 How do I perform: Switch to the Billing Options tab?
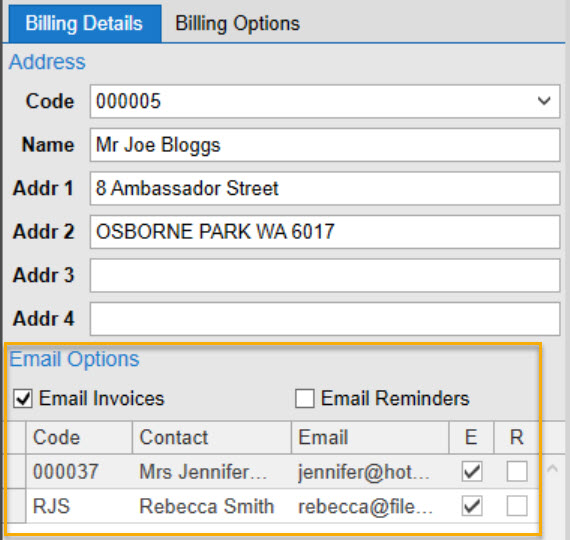coord(237,24)
